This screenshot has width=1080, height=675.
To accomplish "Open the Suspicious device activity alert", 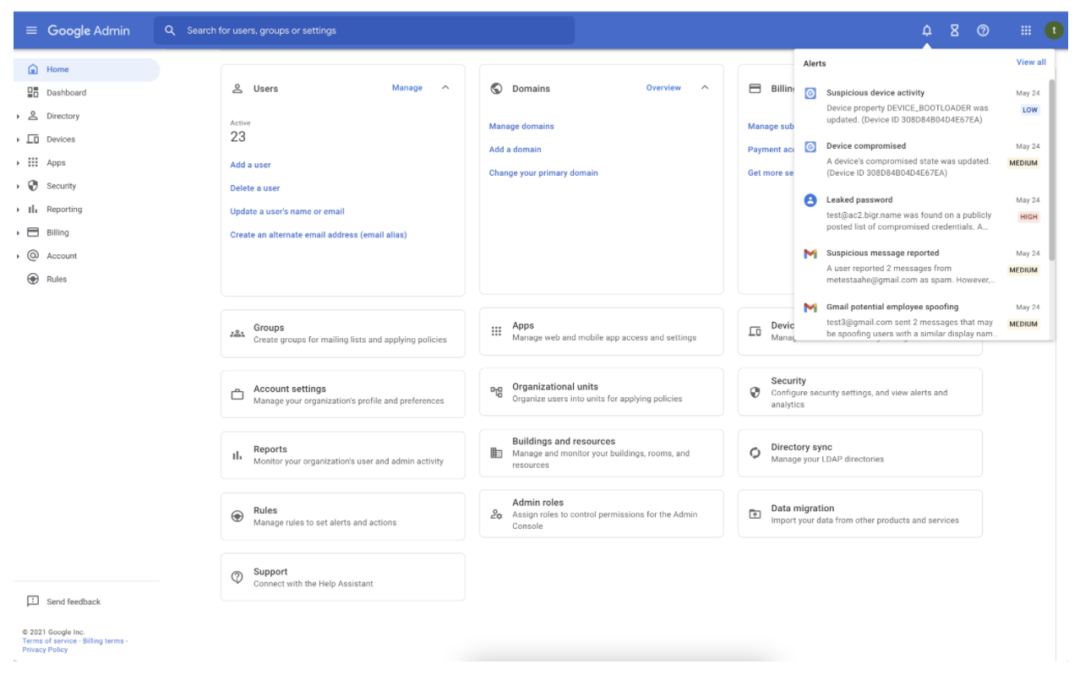I will [x=922, y=105].
